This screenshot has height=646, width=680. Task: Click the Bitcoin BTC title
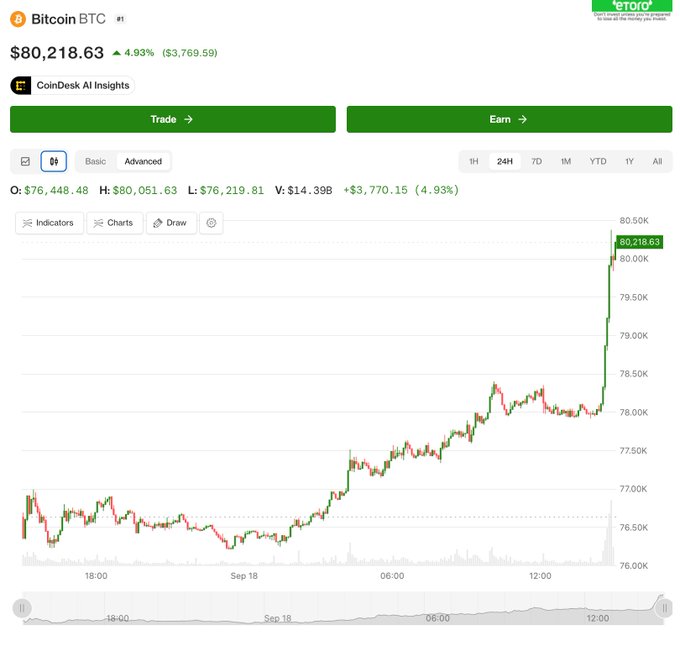69,19
